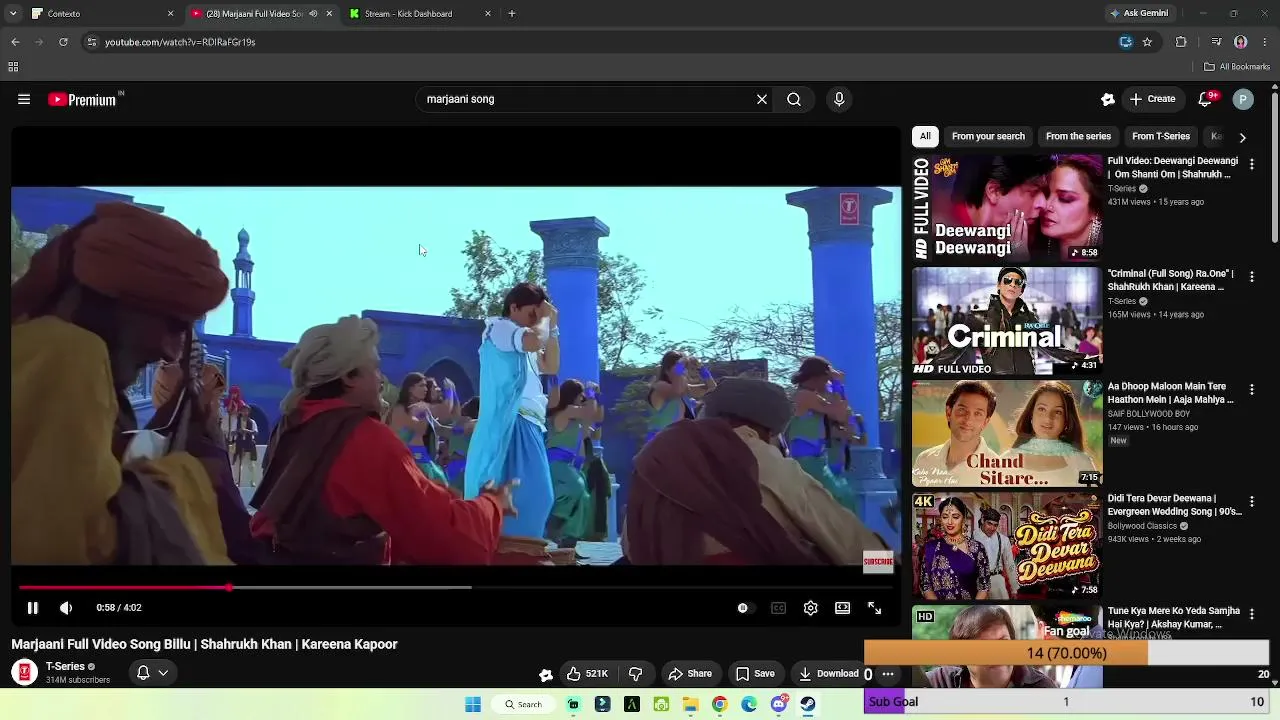Open Microsoft Edge from the taskbar
This screenshot has height=720, width=1280.
click(749, 704)
